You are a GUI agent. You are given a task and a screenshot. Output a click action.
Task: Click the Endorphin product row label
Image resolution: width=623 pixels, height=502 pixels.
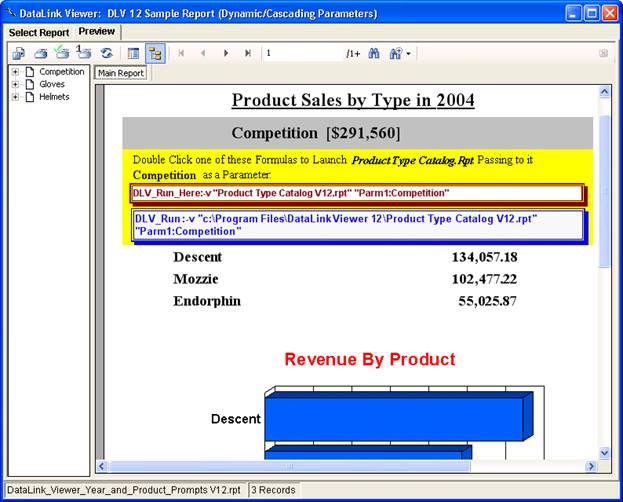207,301
